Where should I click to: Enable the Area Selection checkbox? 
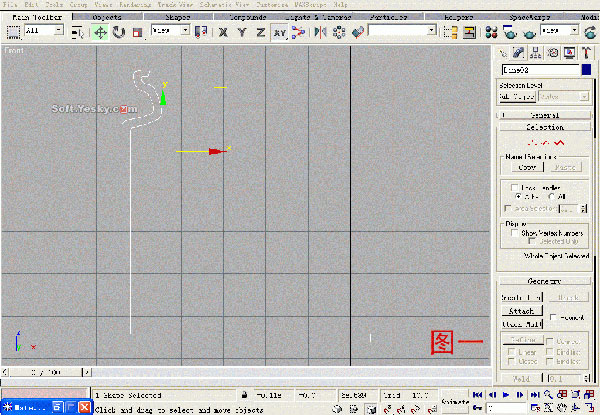tap(508, 208)
